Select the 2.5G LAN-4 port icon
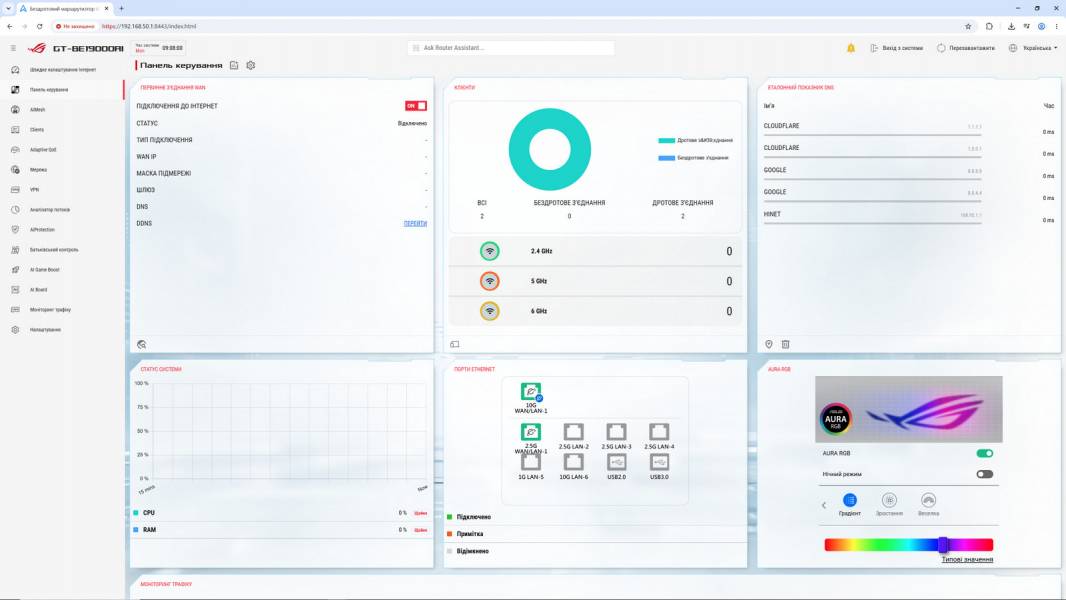 coord(659,431)
